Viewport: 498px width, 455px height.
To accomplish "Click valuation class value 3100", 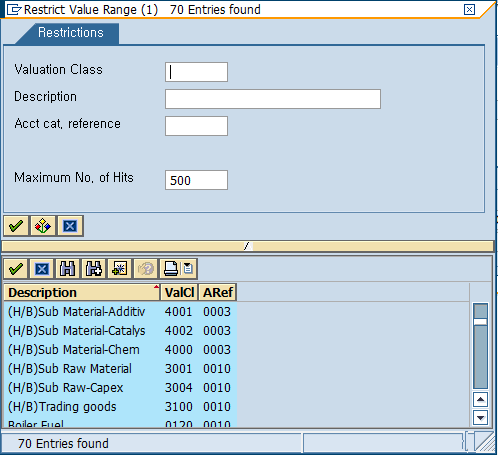I will [179, 407].
